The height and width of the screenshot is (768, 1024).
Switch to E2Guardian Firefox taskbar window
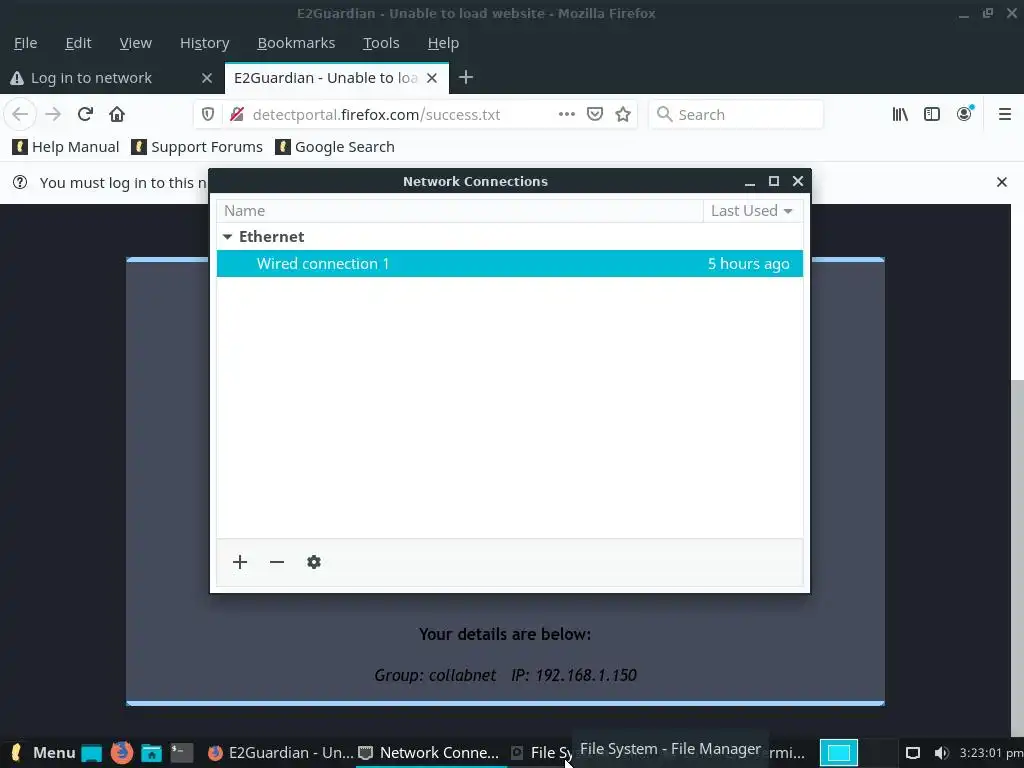pyautogui.click(x=281, y=753)
